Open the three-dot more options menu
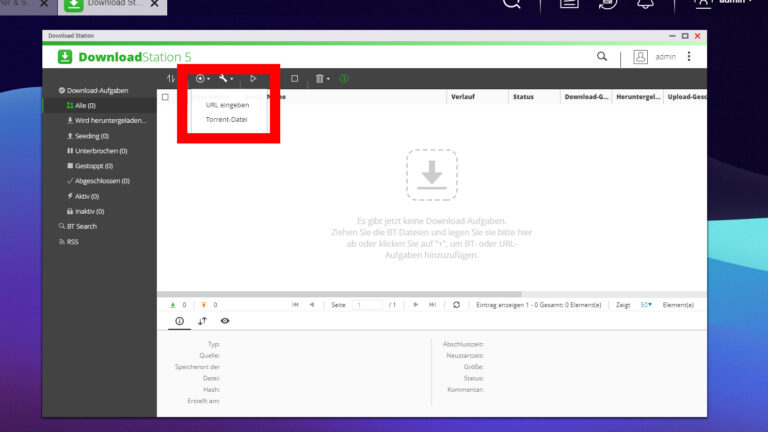Viewport: 768px width, 432px height. coord(689,57)
